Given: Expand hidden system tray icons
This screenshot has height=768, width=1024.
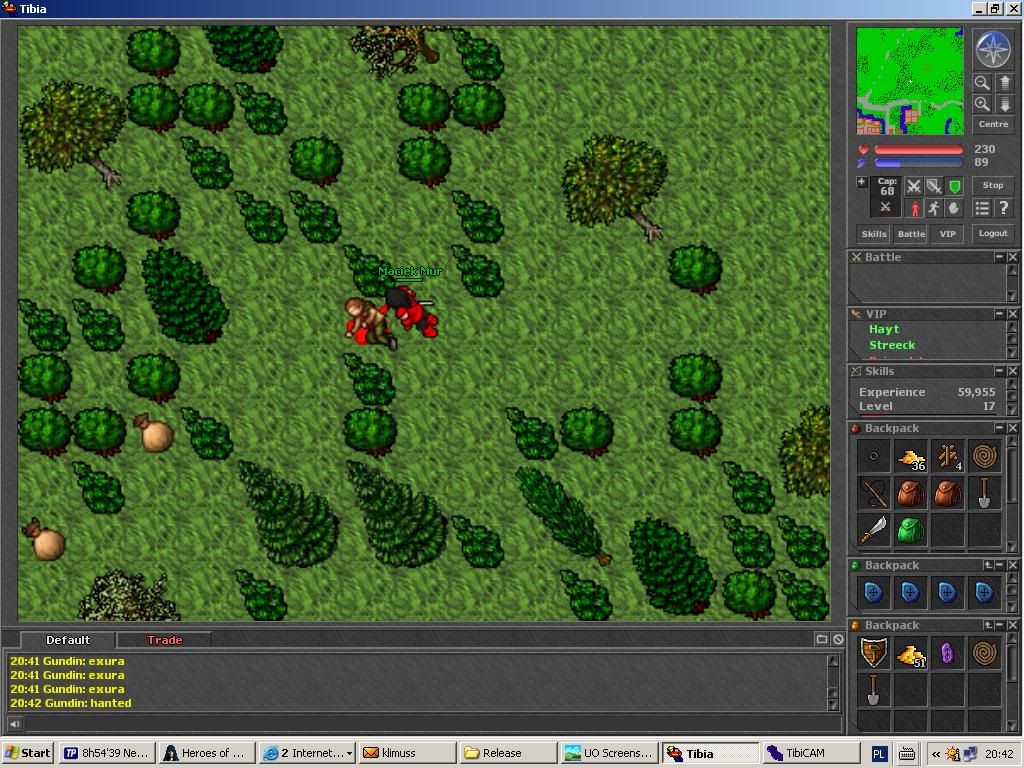Looking at the screenshot, I should (936, 754).
